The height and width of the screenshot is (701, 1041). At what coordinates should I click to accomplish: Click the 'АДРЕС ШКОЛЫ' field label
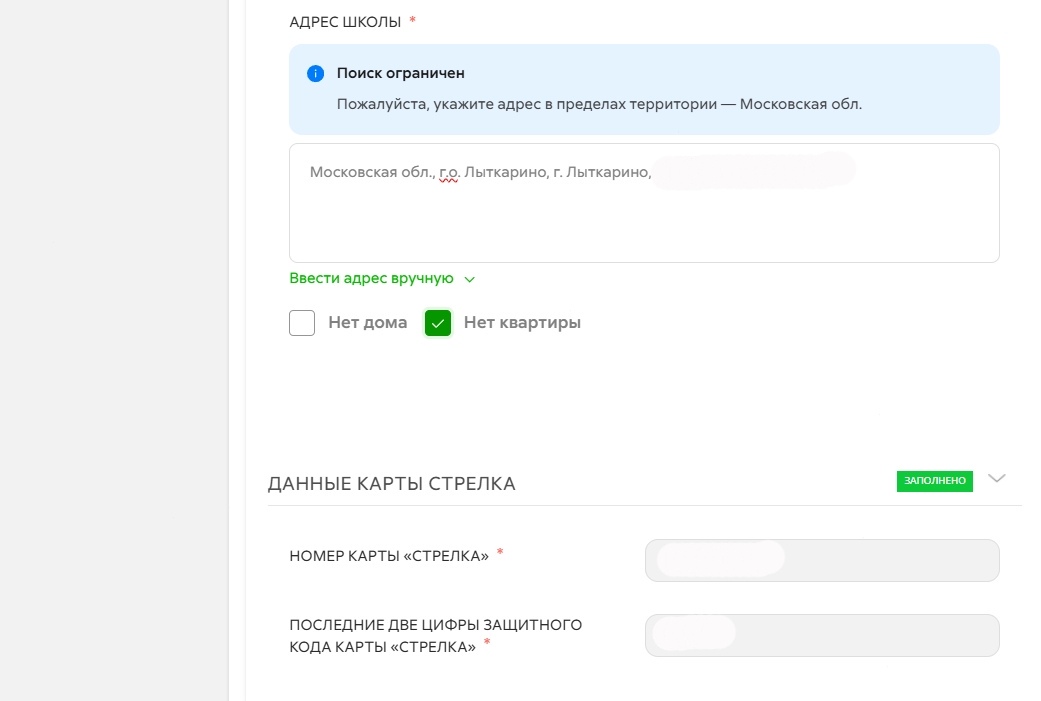345,21
